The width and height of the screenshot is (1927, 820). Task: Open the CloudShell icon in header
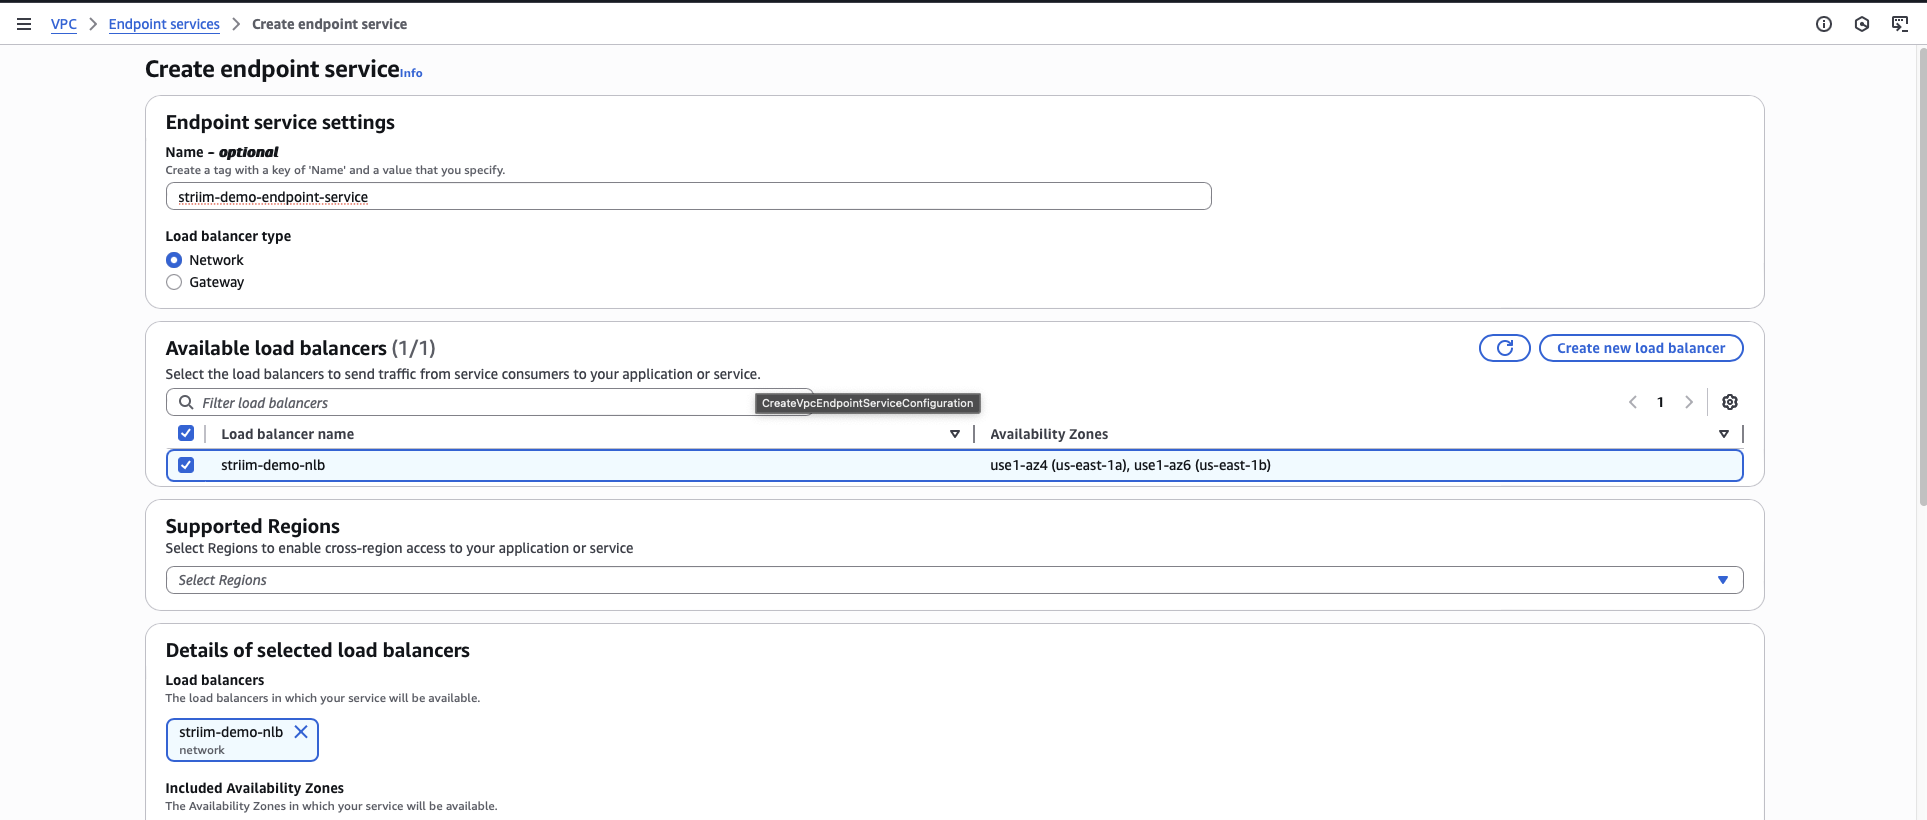click(1900, 24)
